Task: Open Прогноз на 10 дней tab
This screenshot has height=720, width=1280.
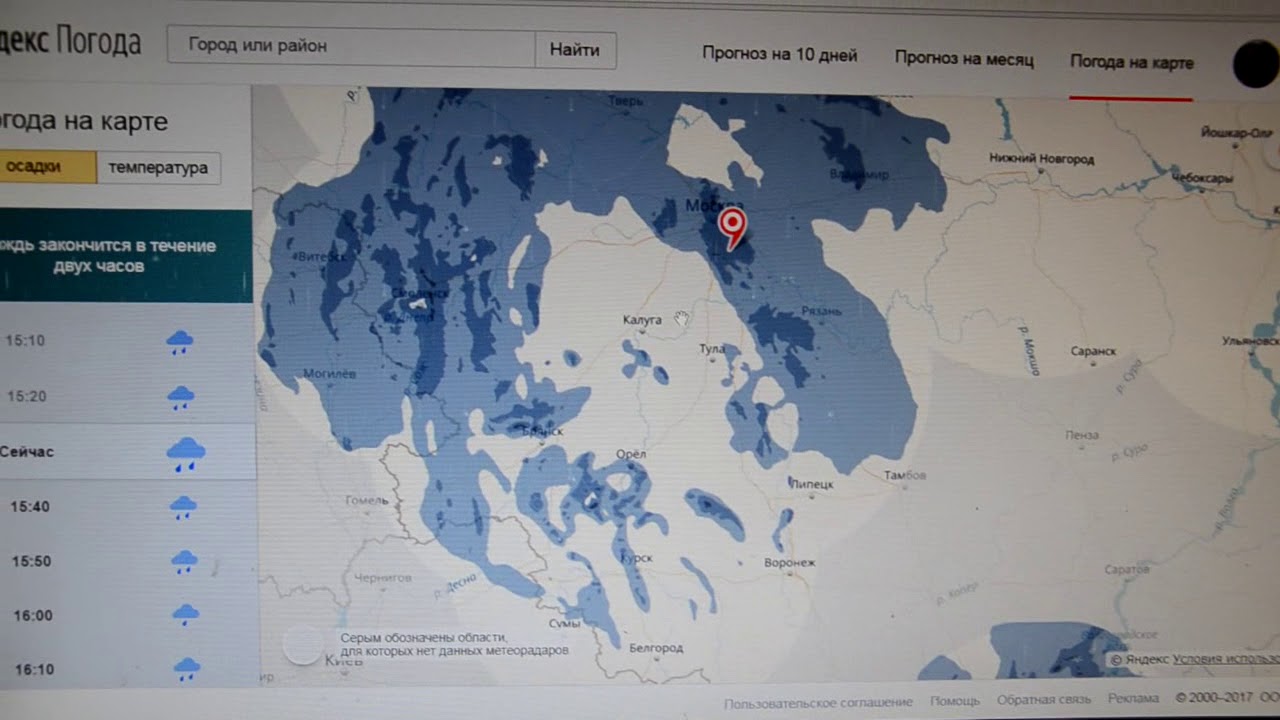Action: [x=779, y=55]
